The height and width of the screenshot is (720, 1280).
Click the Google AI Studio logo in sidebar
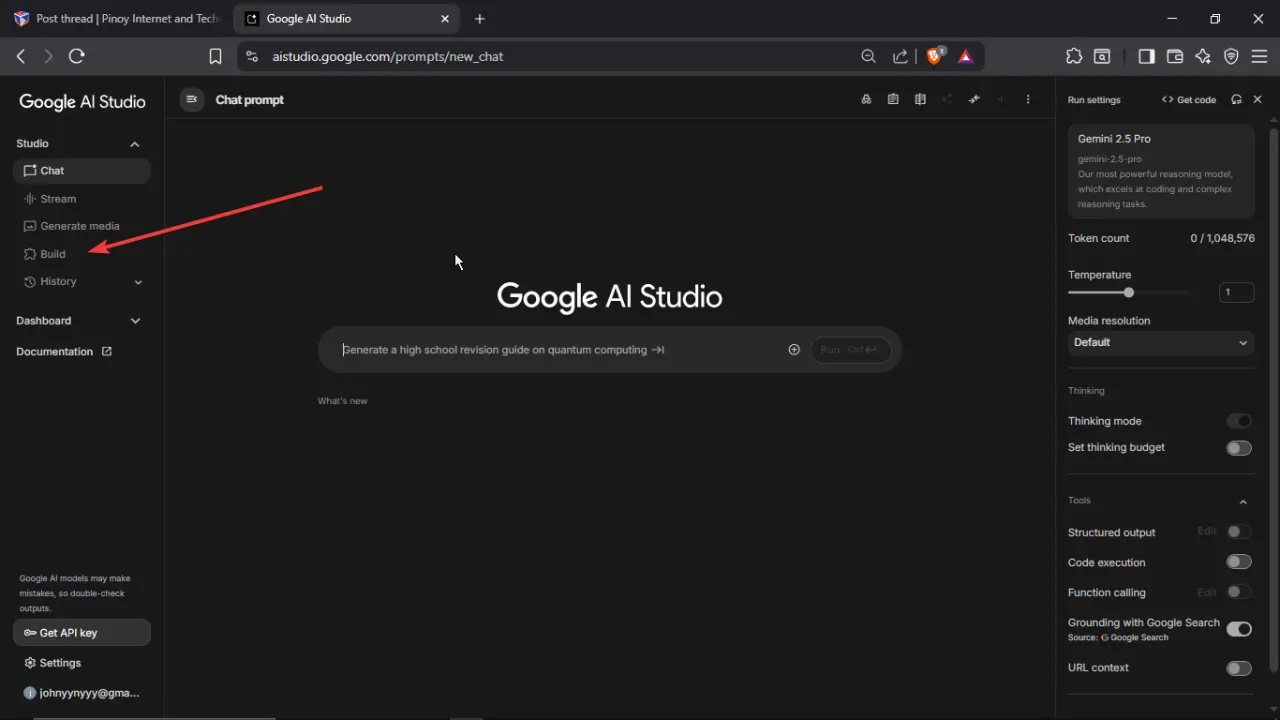[x=83, y=102]
